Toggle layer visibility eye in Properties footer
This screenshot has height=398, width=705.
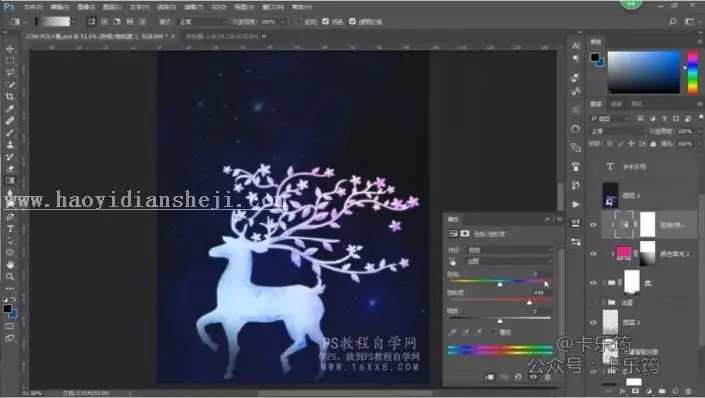point(533,377)
